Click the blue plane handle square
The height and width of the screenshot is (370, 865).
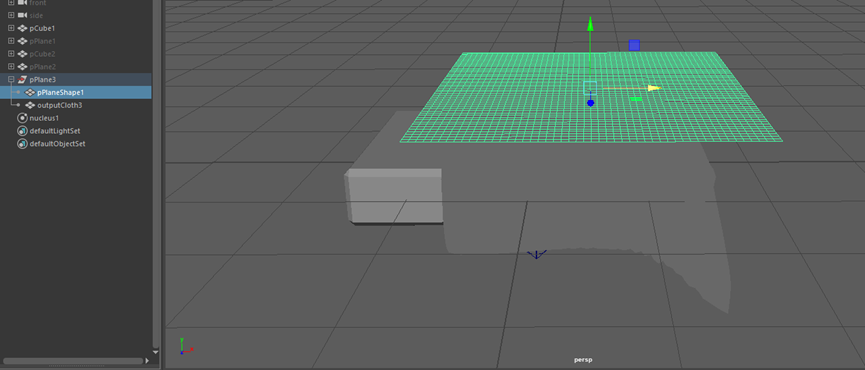pos(634,45)
